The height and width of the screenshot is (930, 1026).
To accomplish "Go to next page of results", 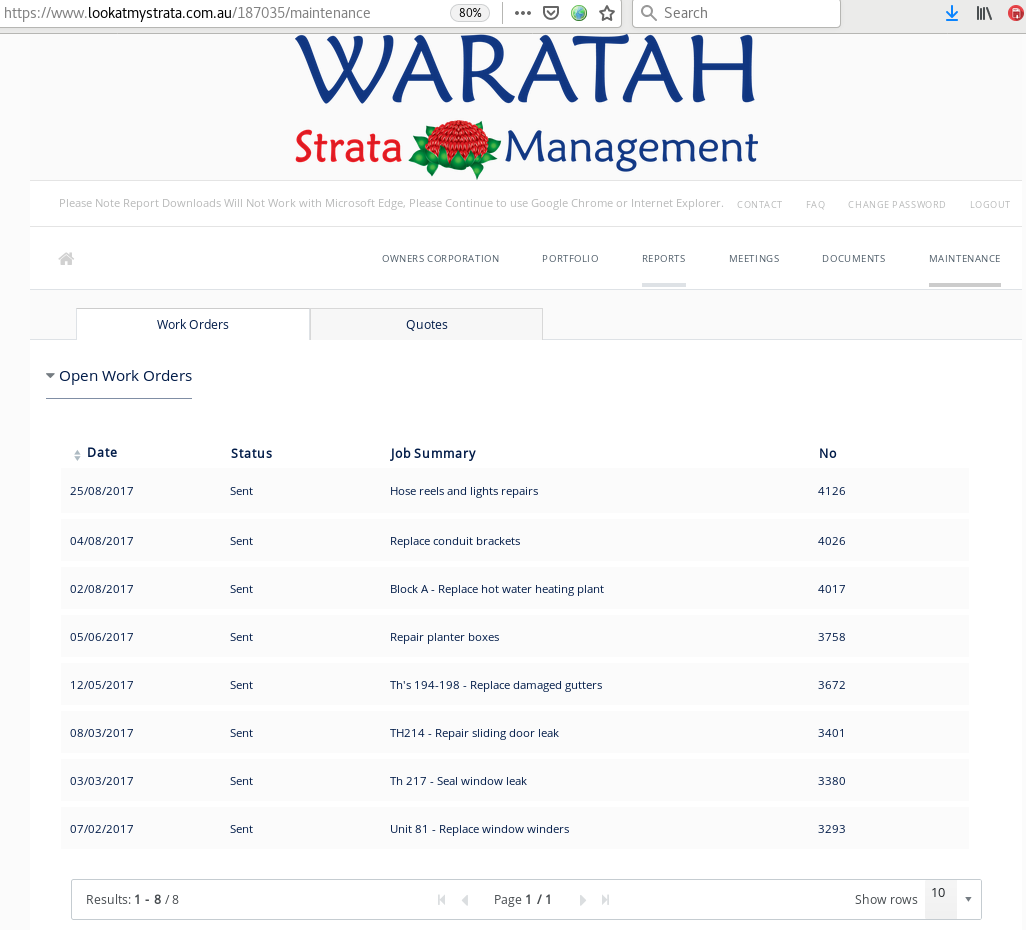I will [x=582, y=900].
